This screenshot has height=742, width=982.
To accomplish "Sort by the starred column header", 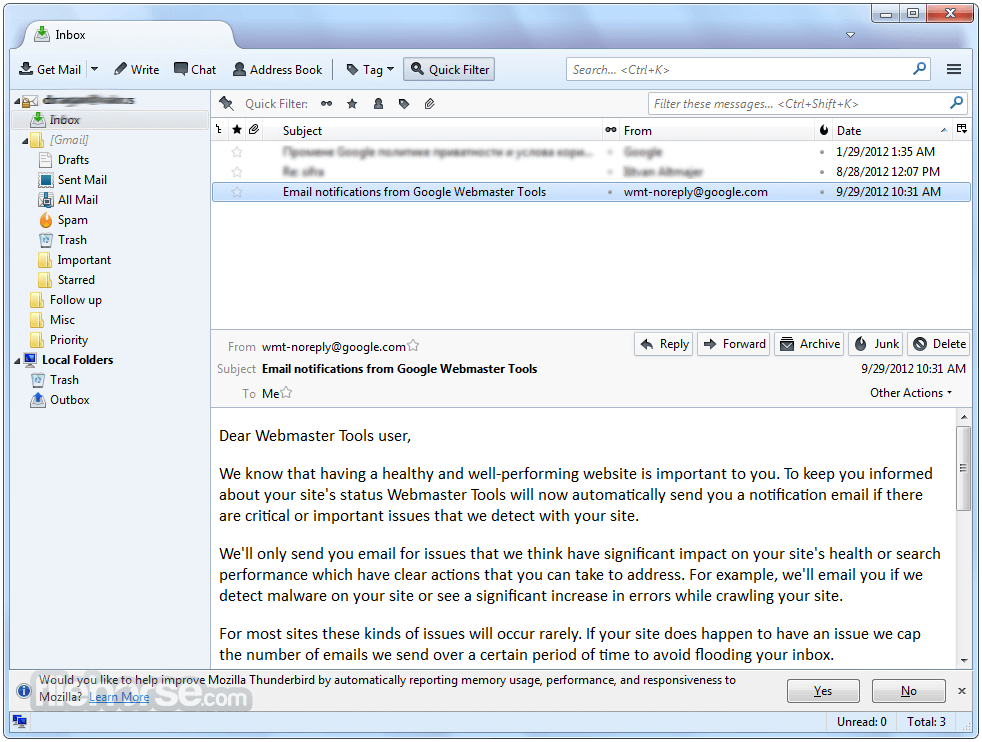I will [237, 130].
